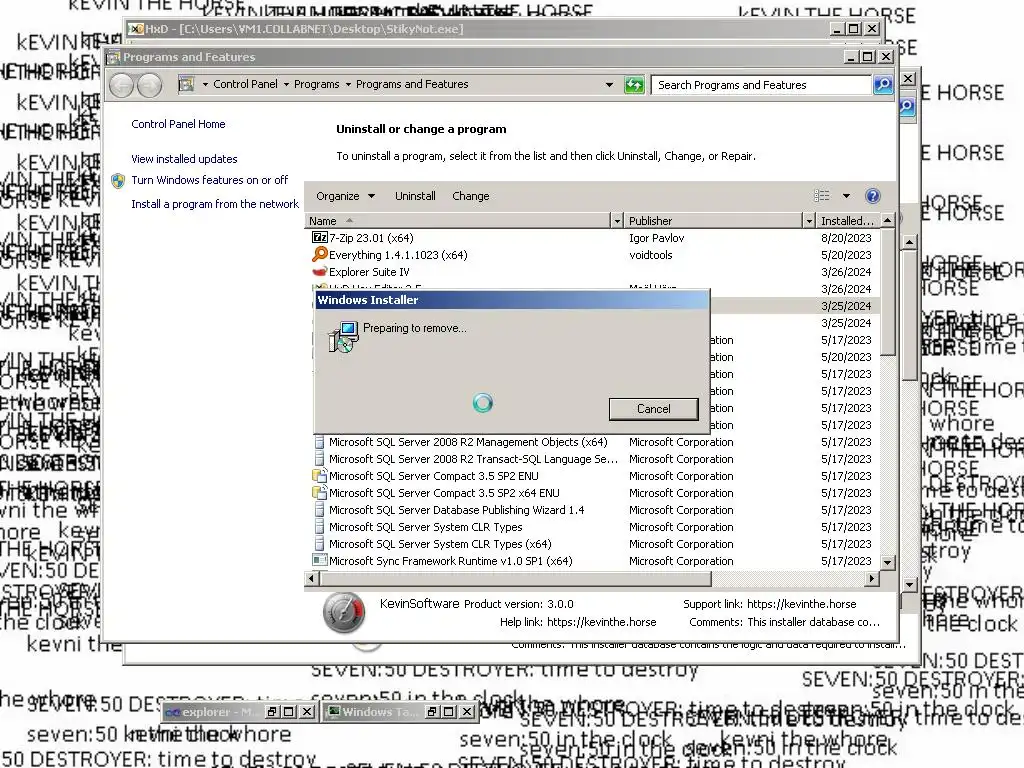Click the list vertical scrollbar down arrow
The image size is (1024, 768).
(887, 562)
